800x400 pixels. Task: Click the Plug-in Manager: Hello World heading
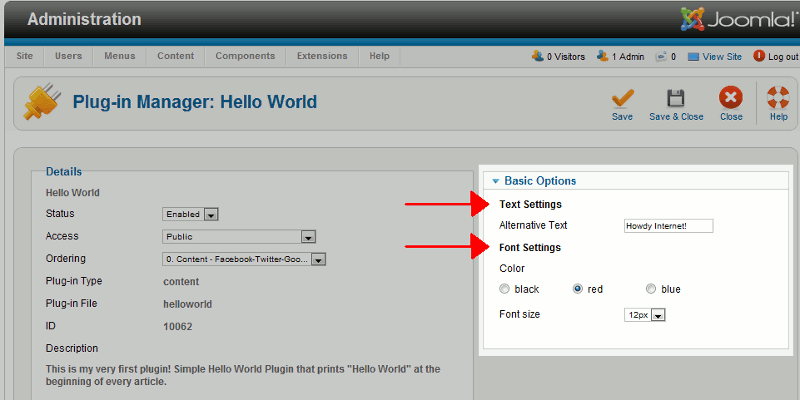click(195, 102)
